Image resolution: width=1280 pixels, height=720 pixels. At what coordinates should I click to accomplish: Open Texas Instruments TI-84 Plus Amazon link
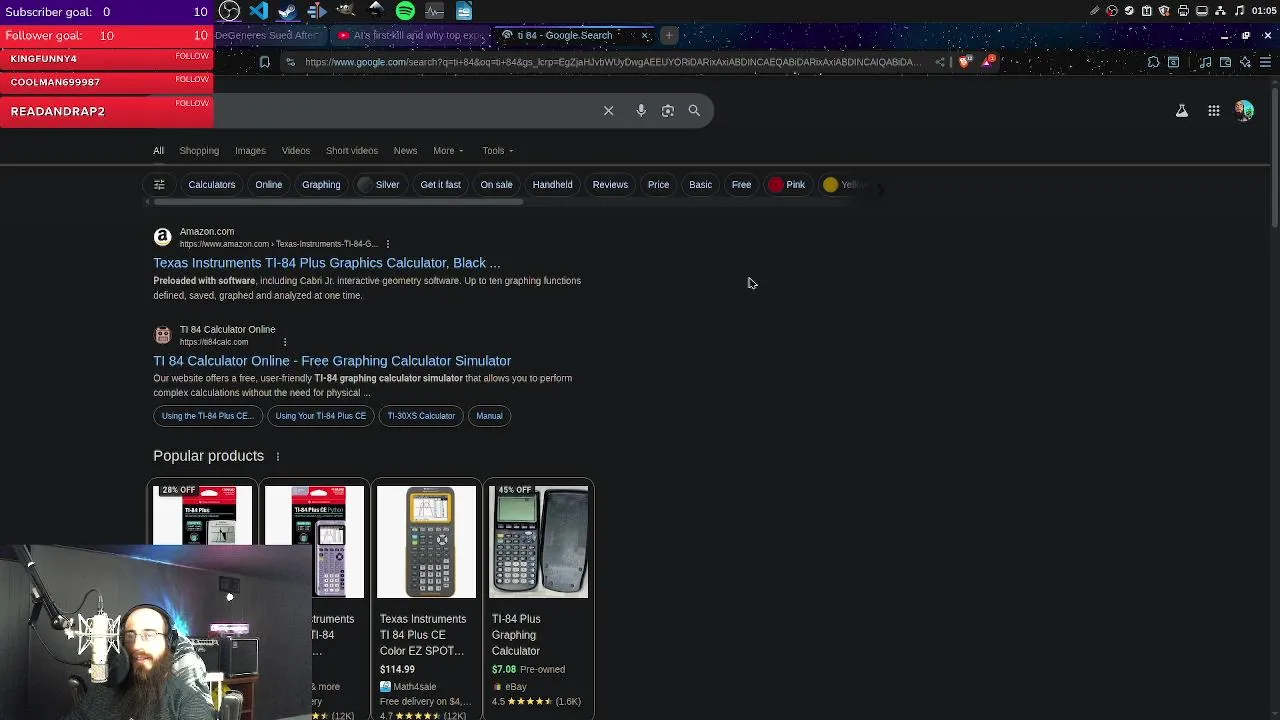point(327,263)
